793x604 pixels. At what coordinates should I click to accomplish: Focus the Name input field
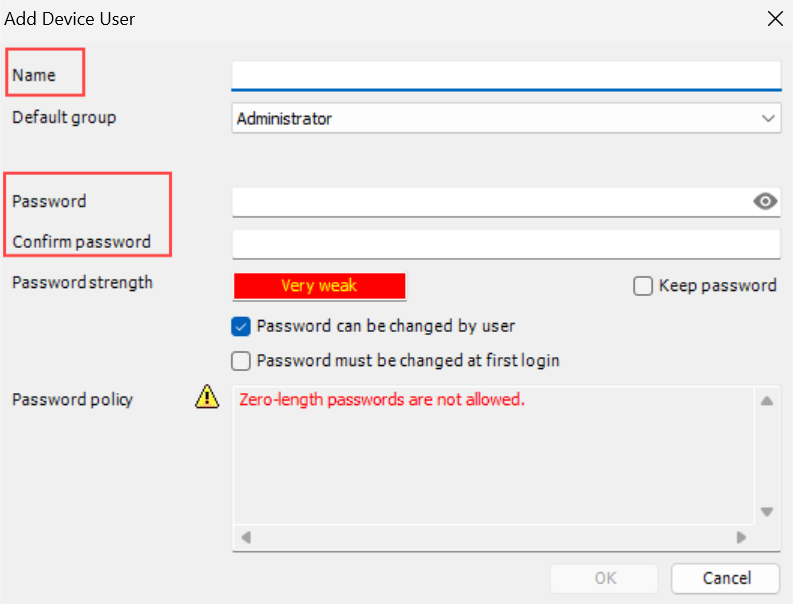pos(506,76)
